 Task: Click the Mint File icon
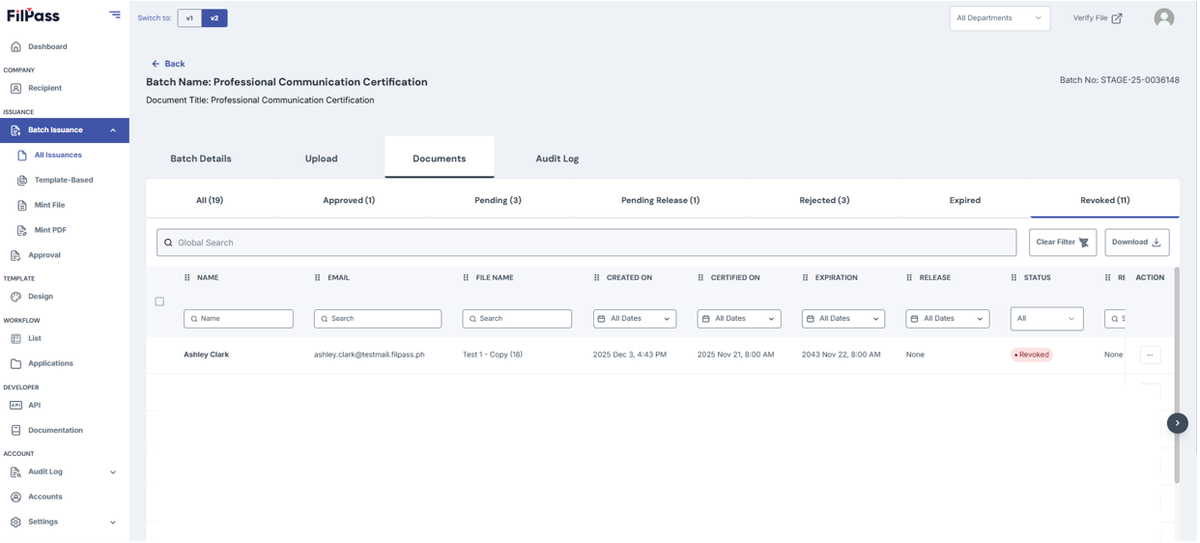22,205
